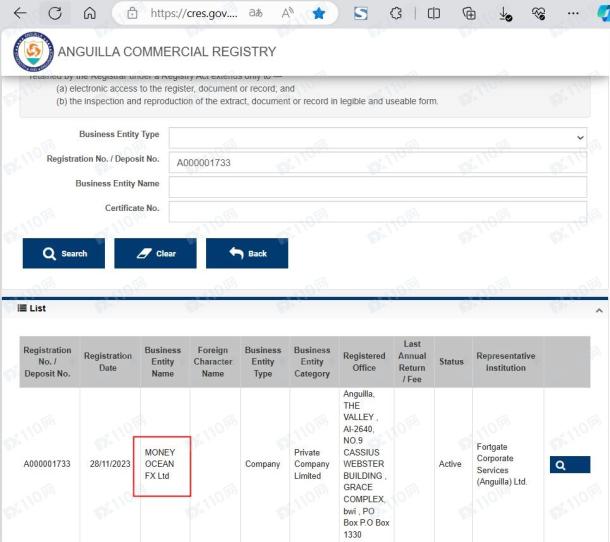The image size is (610, 542).
Task: Select the Active status cell
Action: (450, 464)
